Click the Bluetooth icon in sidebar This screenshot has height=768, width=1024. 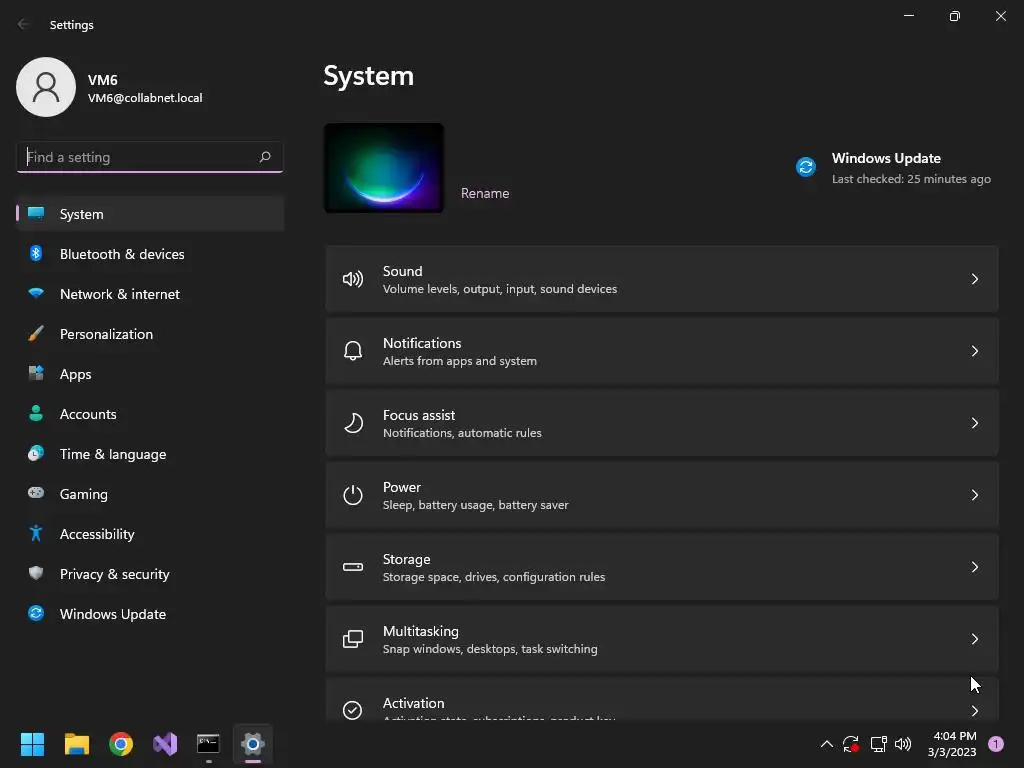coord(36,253)
